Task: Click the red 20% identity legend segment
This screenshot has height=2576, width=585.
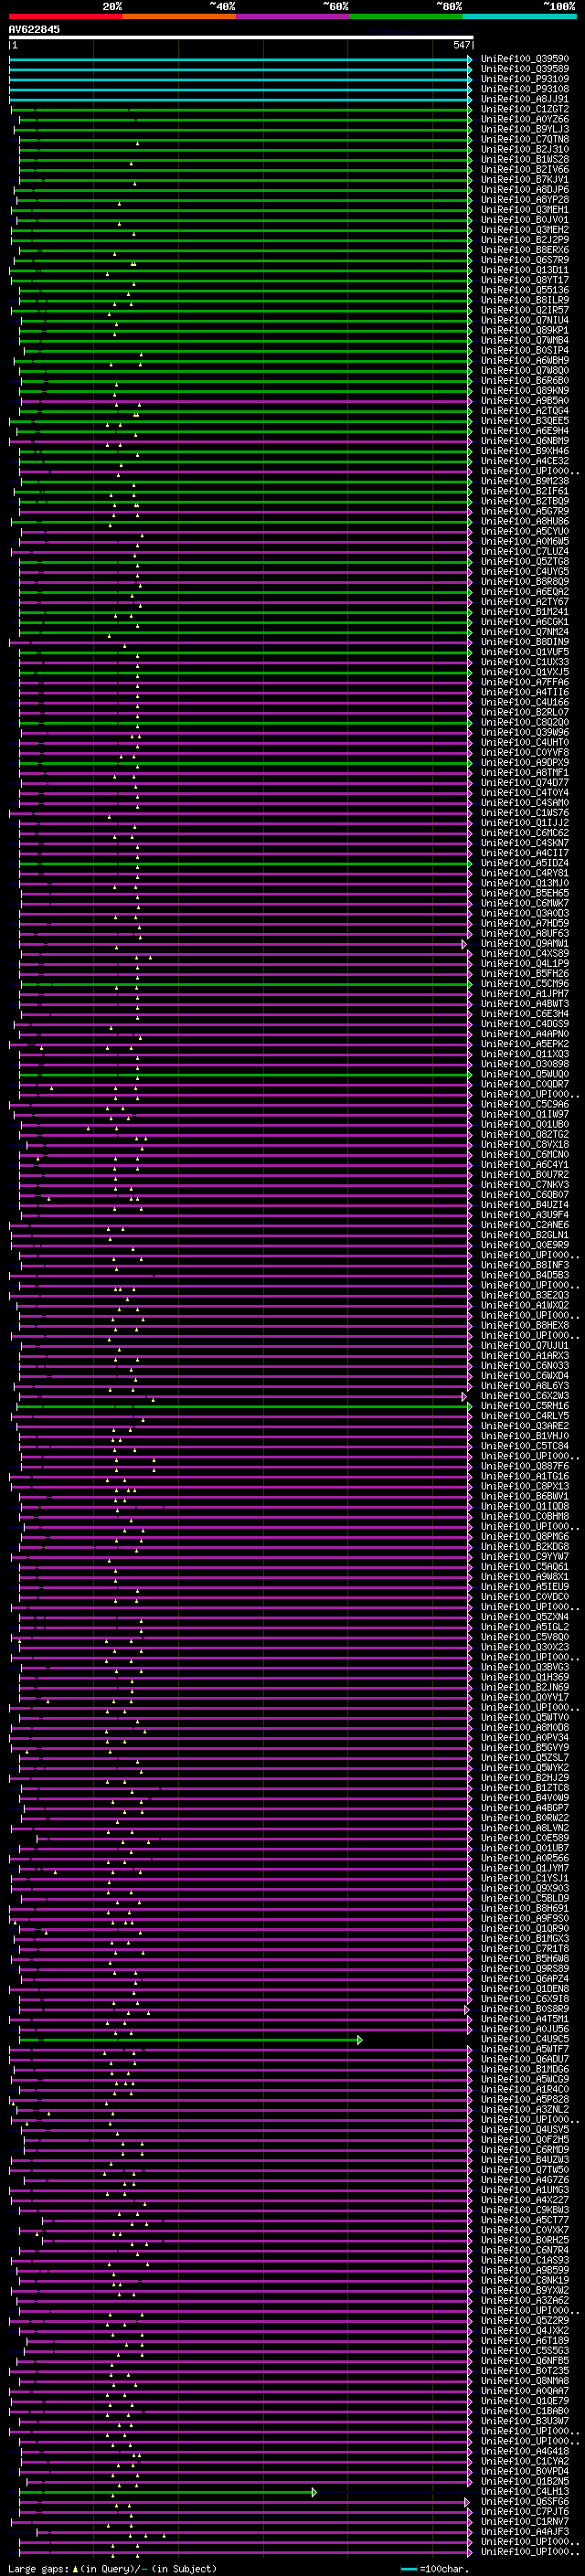Action: pyautogui.click(x=66, y=16)
